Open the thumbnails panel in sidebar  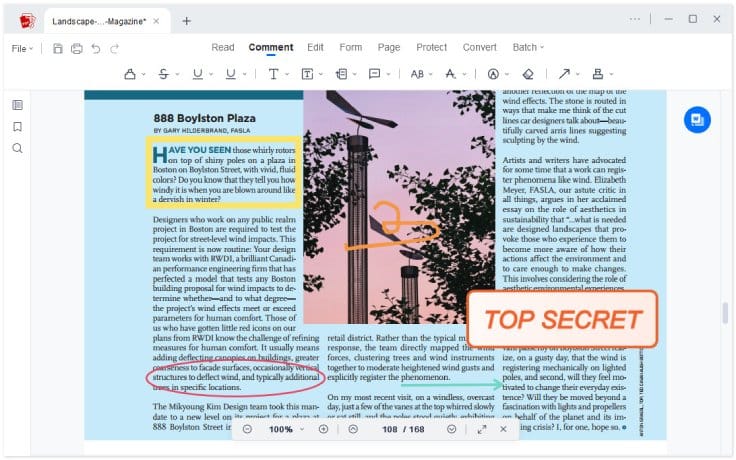pos(17,105)
